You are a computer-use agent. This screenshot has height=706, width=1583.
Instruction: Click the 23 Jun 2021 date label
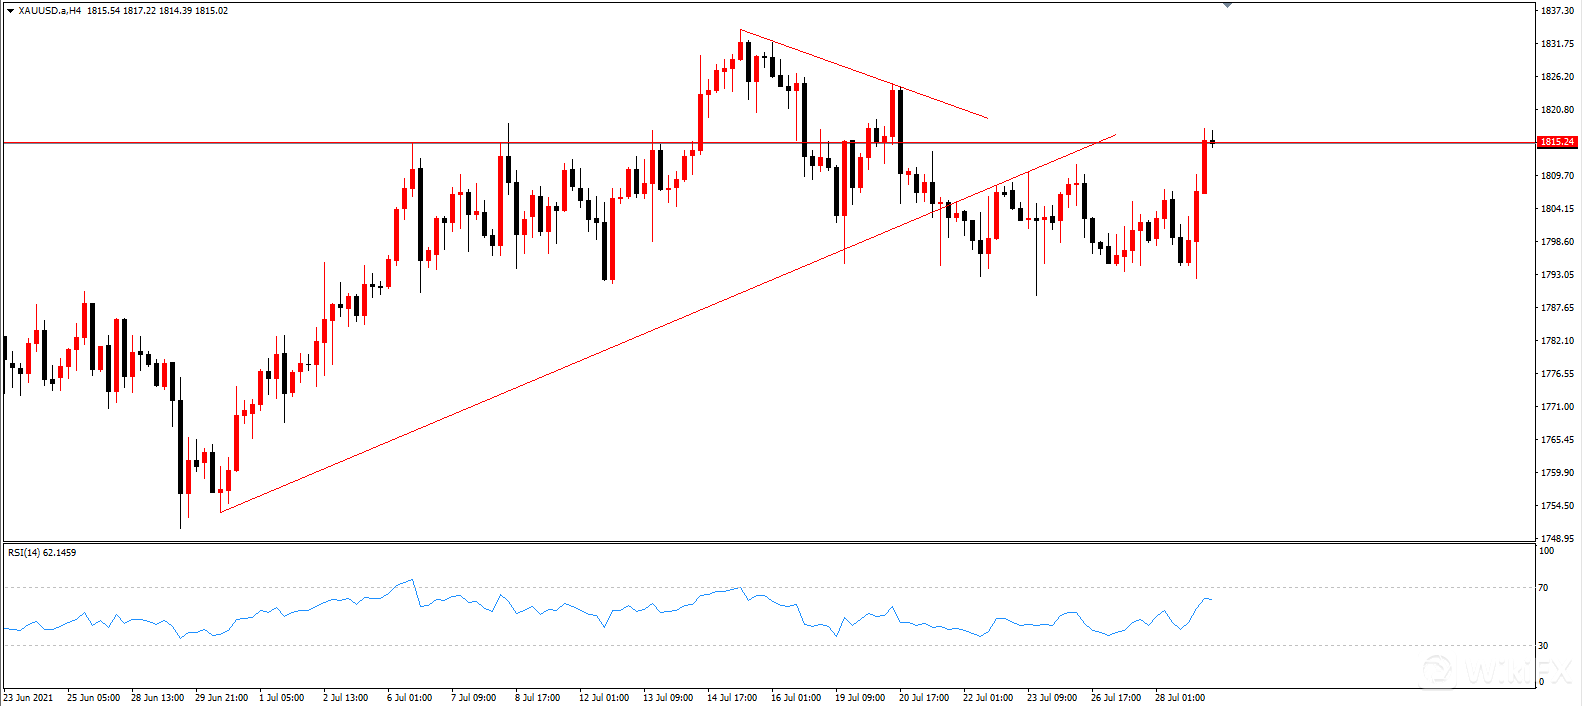[x=29, y=697]
